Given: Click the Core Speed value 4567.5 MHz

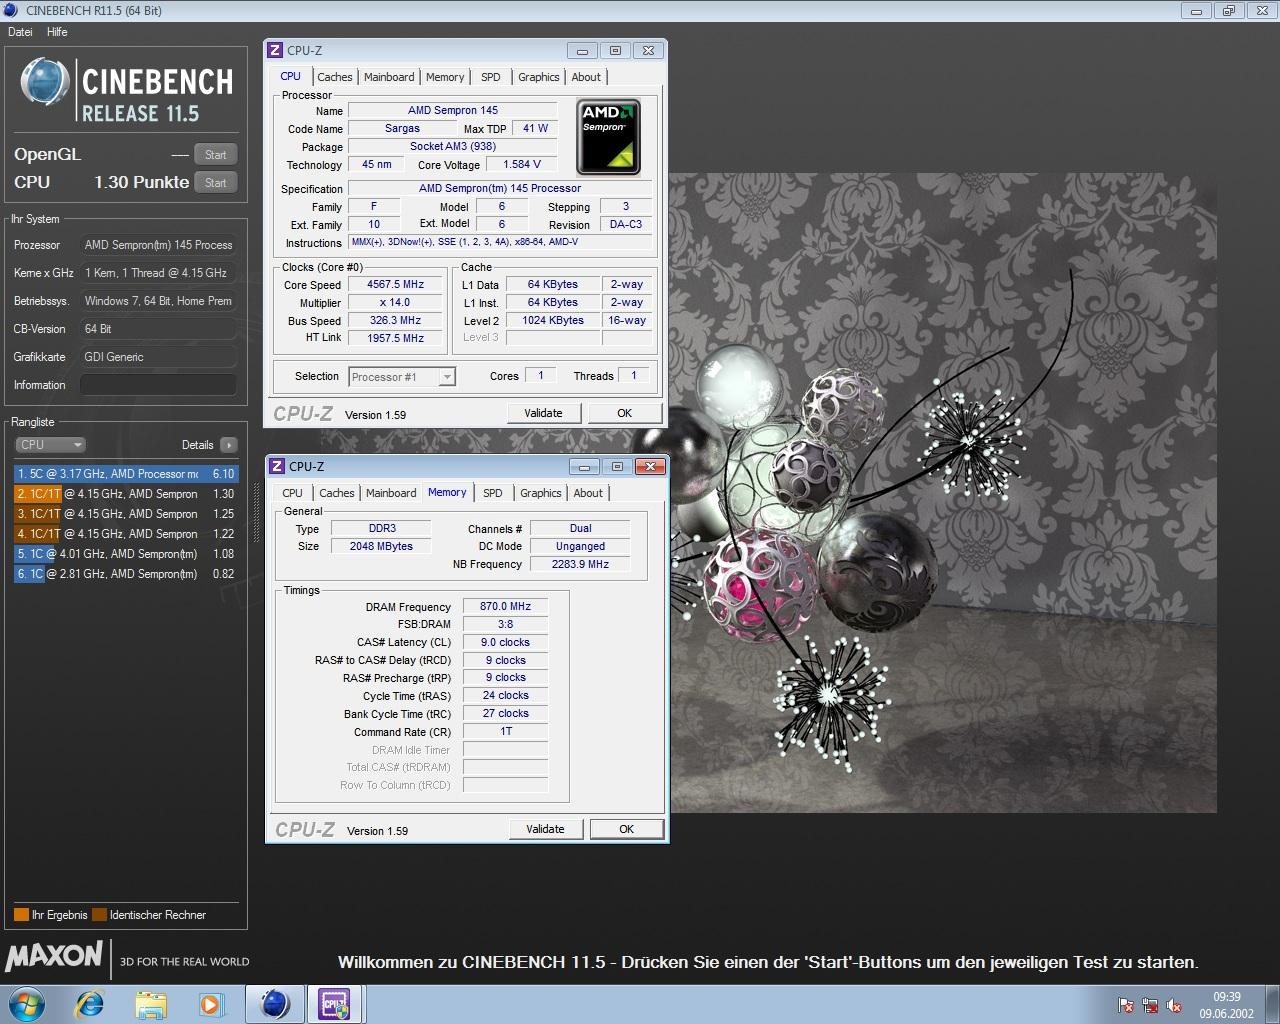Looking at the screenshot, I should [x=396, y=285].
